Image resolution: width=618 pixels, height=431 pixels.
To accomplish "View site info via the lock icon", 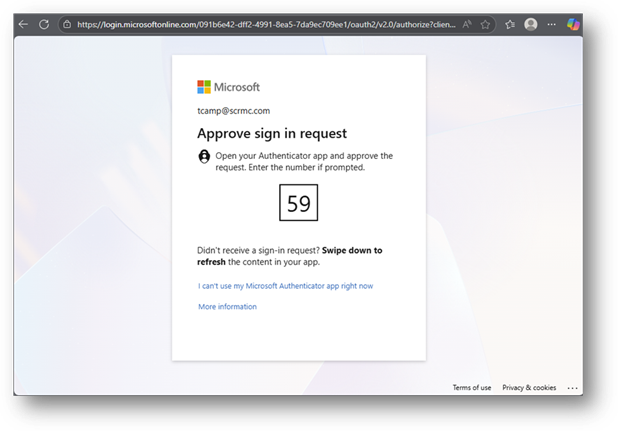I will coord(67,24).
